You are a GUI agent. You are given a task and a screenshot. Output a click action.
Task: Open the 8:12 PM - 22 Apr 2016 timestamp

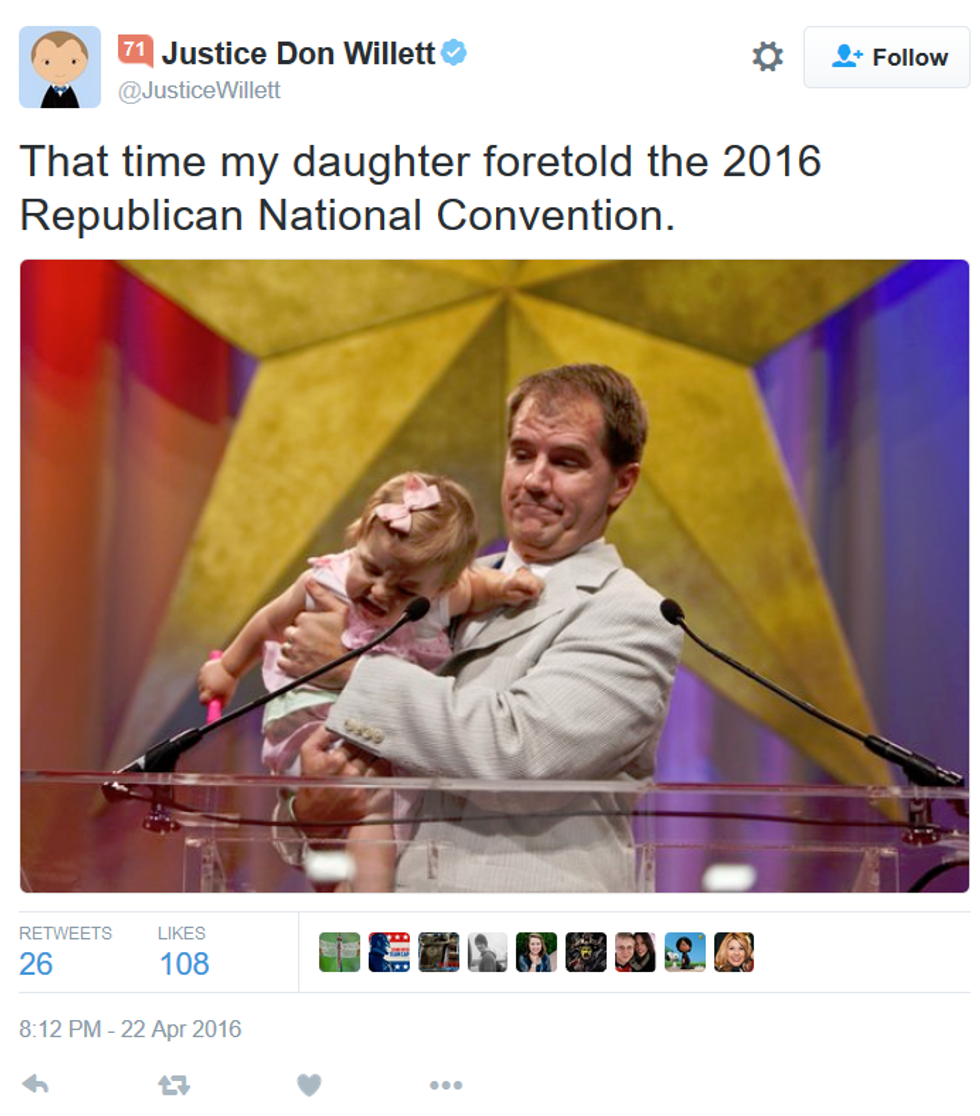point(130,1029)
